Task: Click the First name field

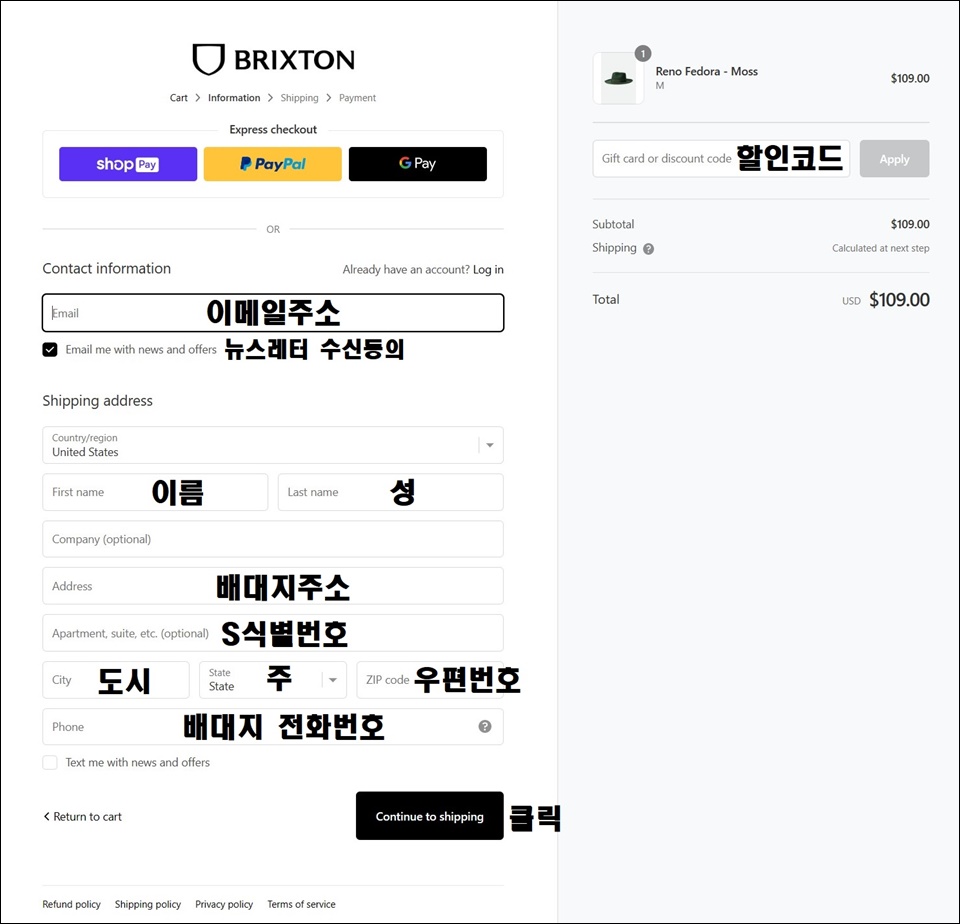Action: coord(155,492)
